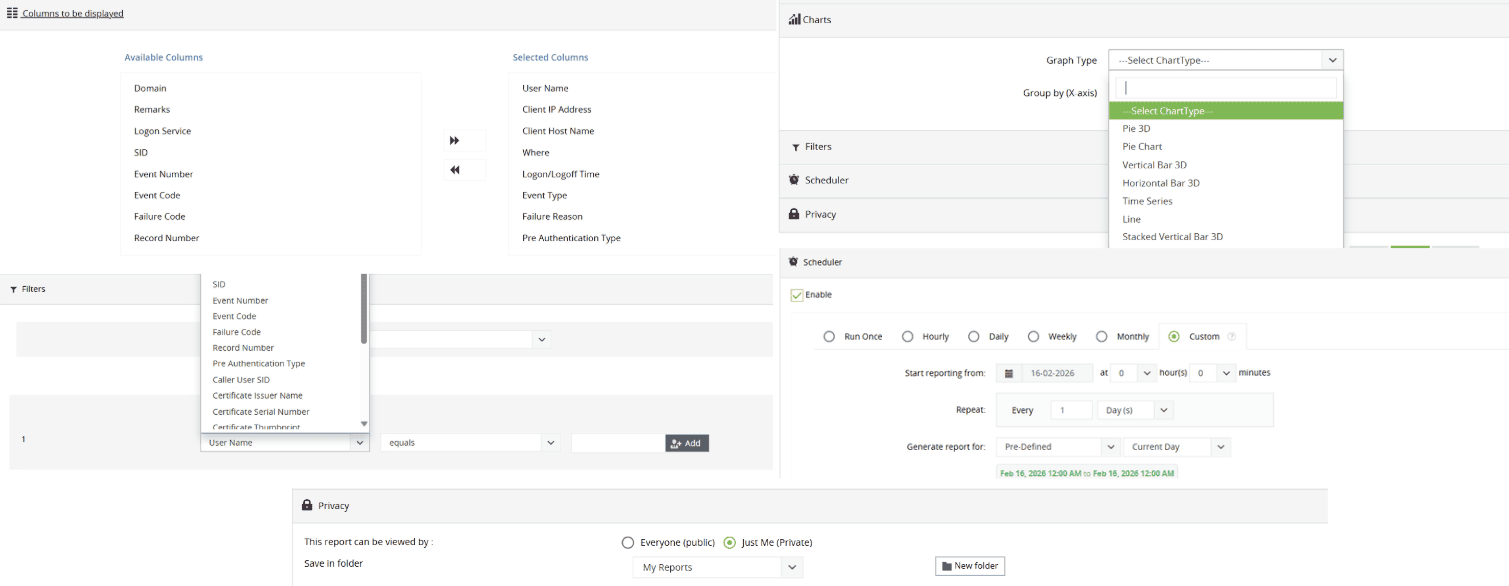Click the funnel icon in the Filters header
The image size is (1509, 586).
[x=12, y=289]
